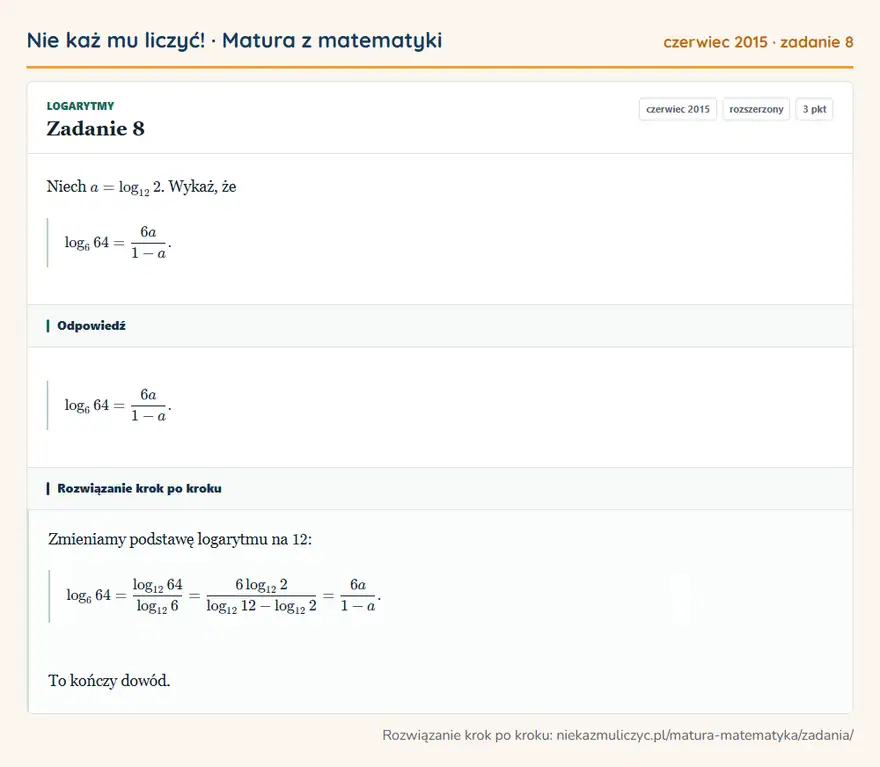Select the 'rozszerzony' level tag
The image size is (880, 767).
[x=756, y=109]
